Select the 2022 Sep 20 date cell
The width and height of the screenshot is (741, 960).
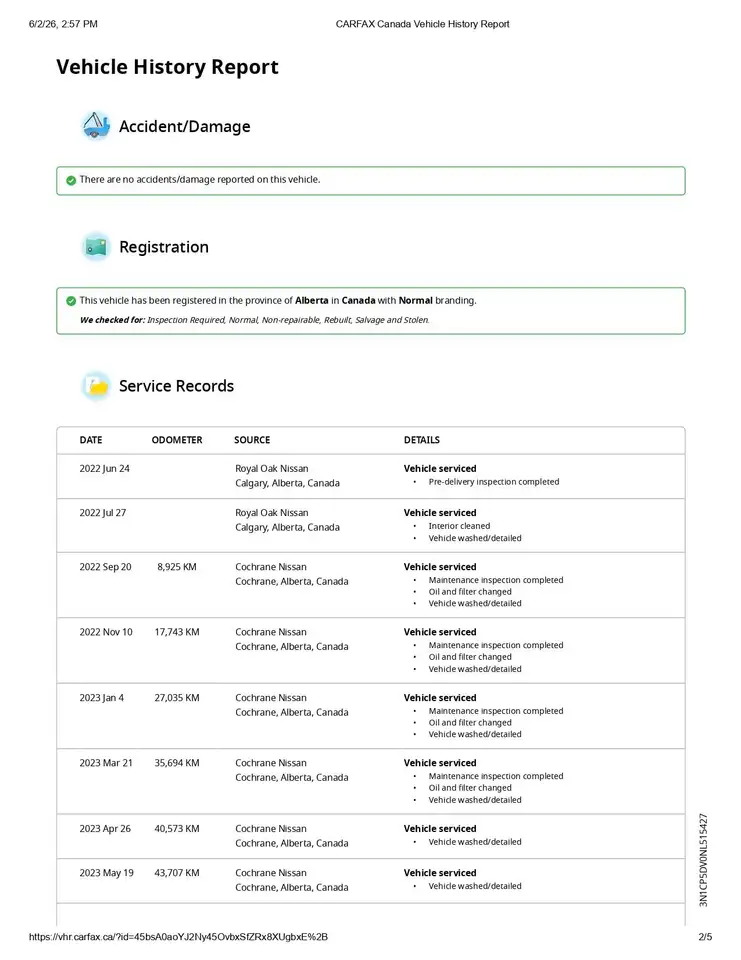105,567
